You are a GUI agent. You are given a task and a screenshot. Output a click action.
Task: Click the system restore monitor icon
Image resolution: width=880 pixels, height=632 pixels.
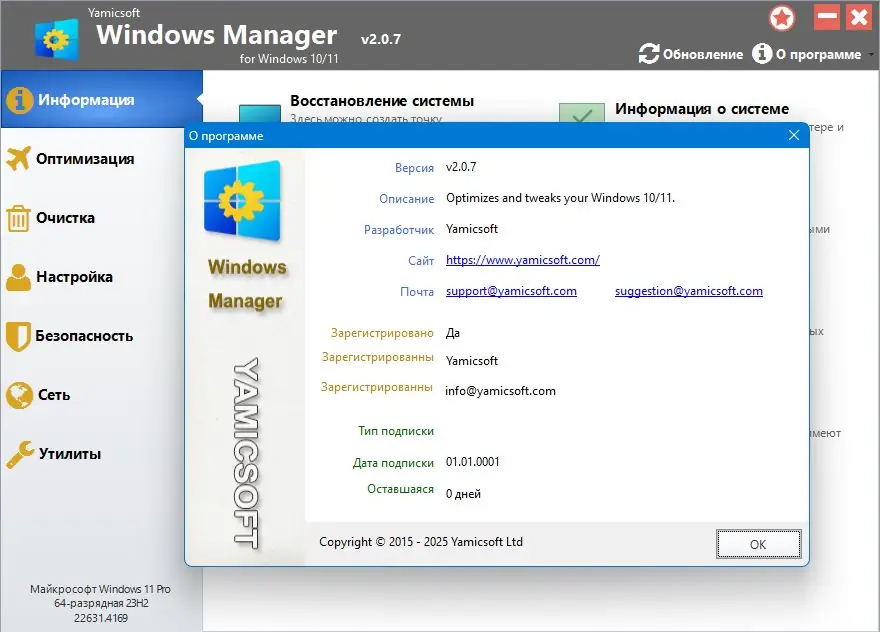(x=260, y=113)
